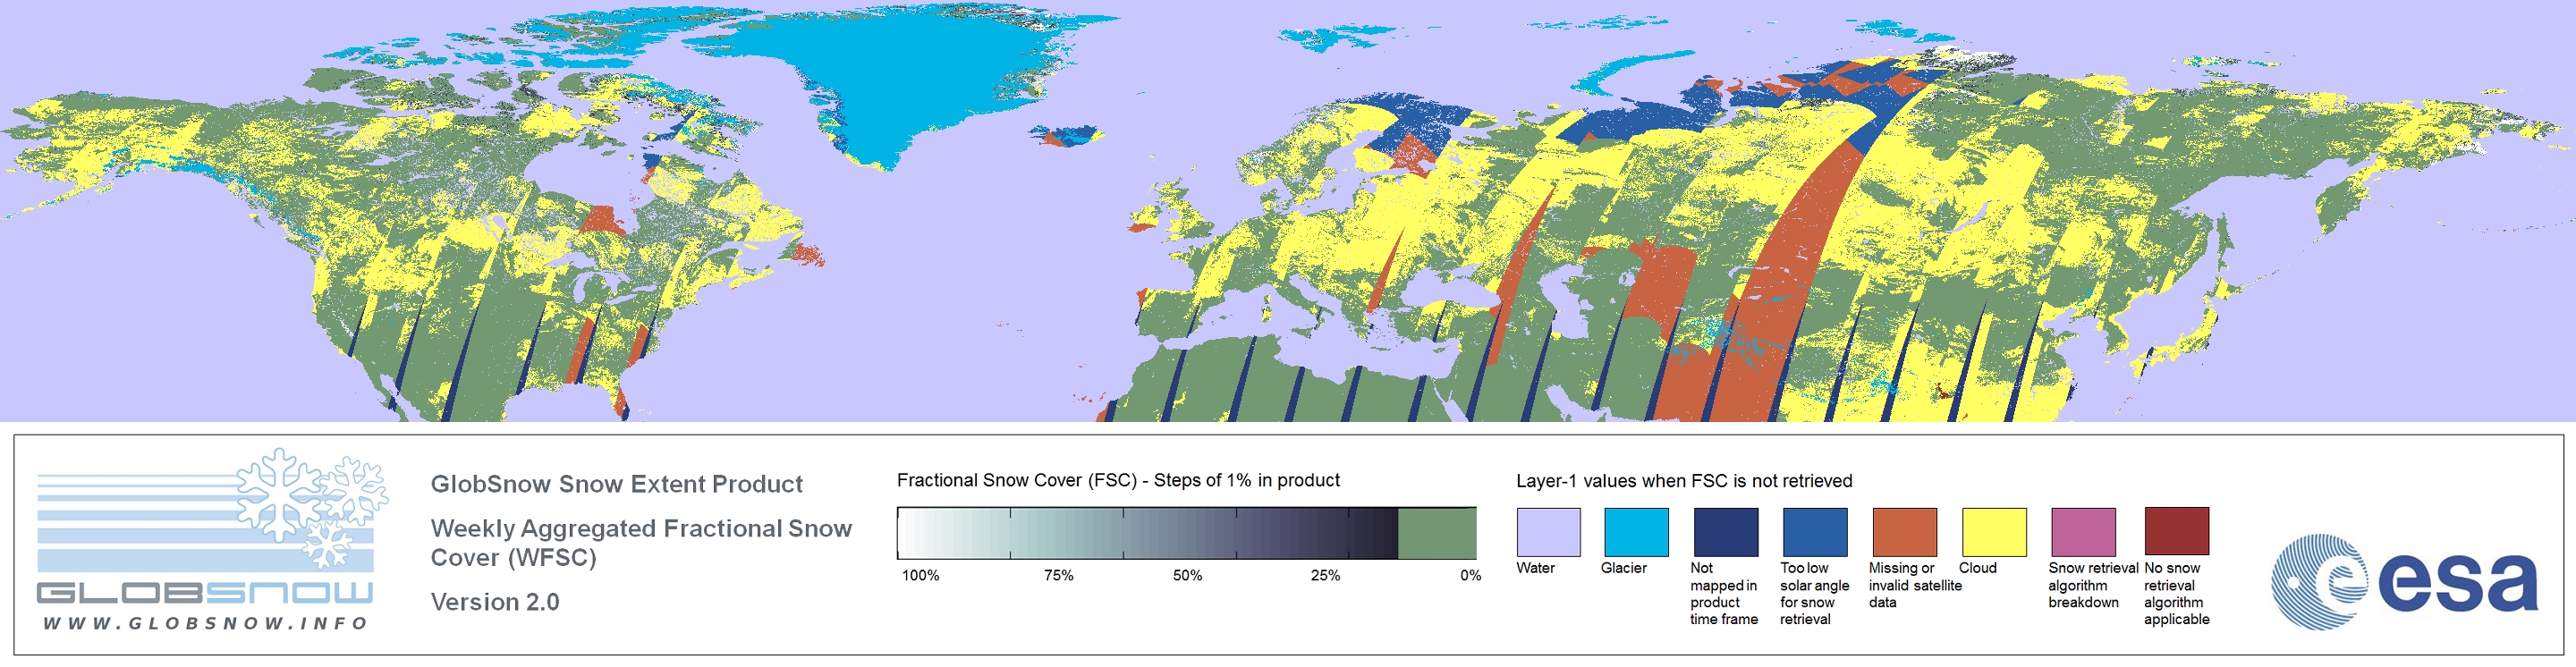Click 'Layer-1 values when FSC is not retrieved' heading
Viewport: 2576px width, 667px height.
pos(1684,481)
